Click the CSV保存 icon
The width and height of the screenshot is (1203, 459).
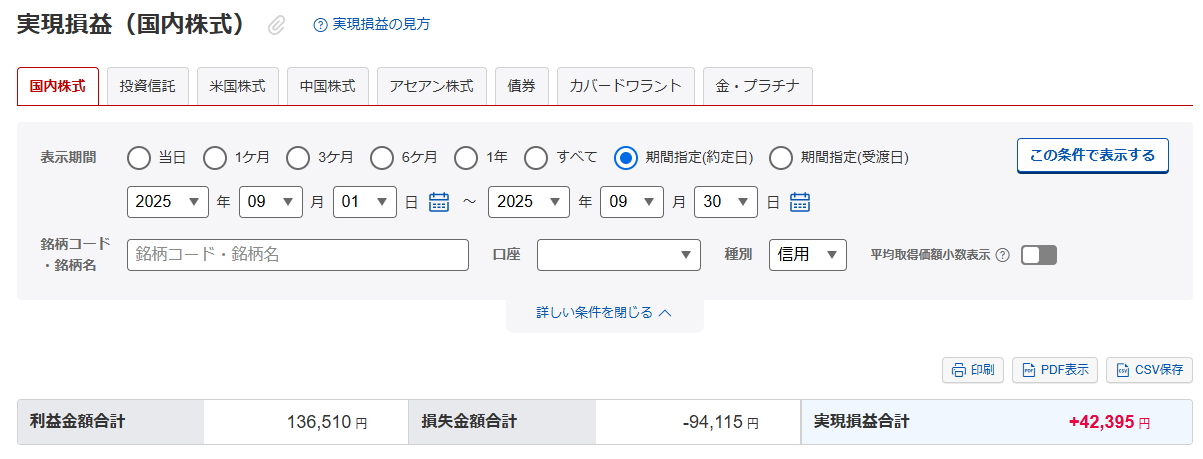[1122, 370]
